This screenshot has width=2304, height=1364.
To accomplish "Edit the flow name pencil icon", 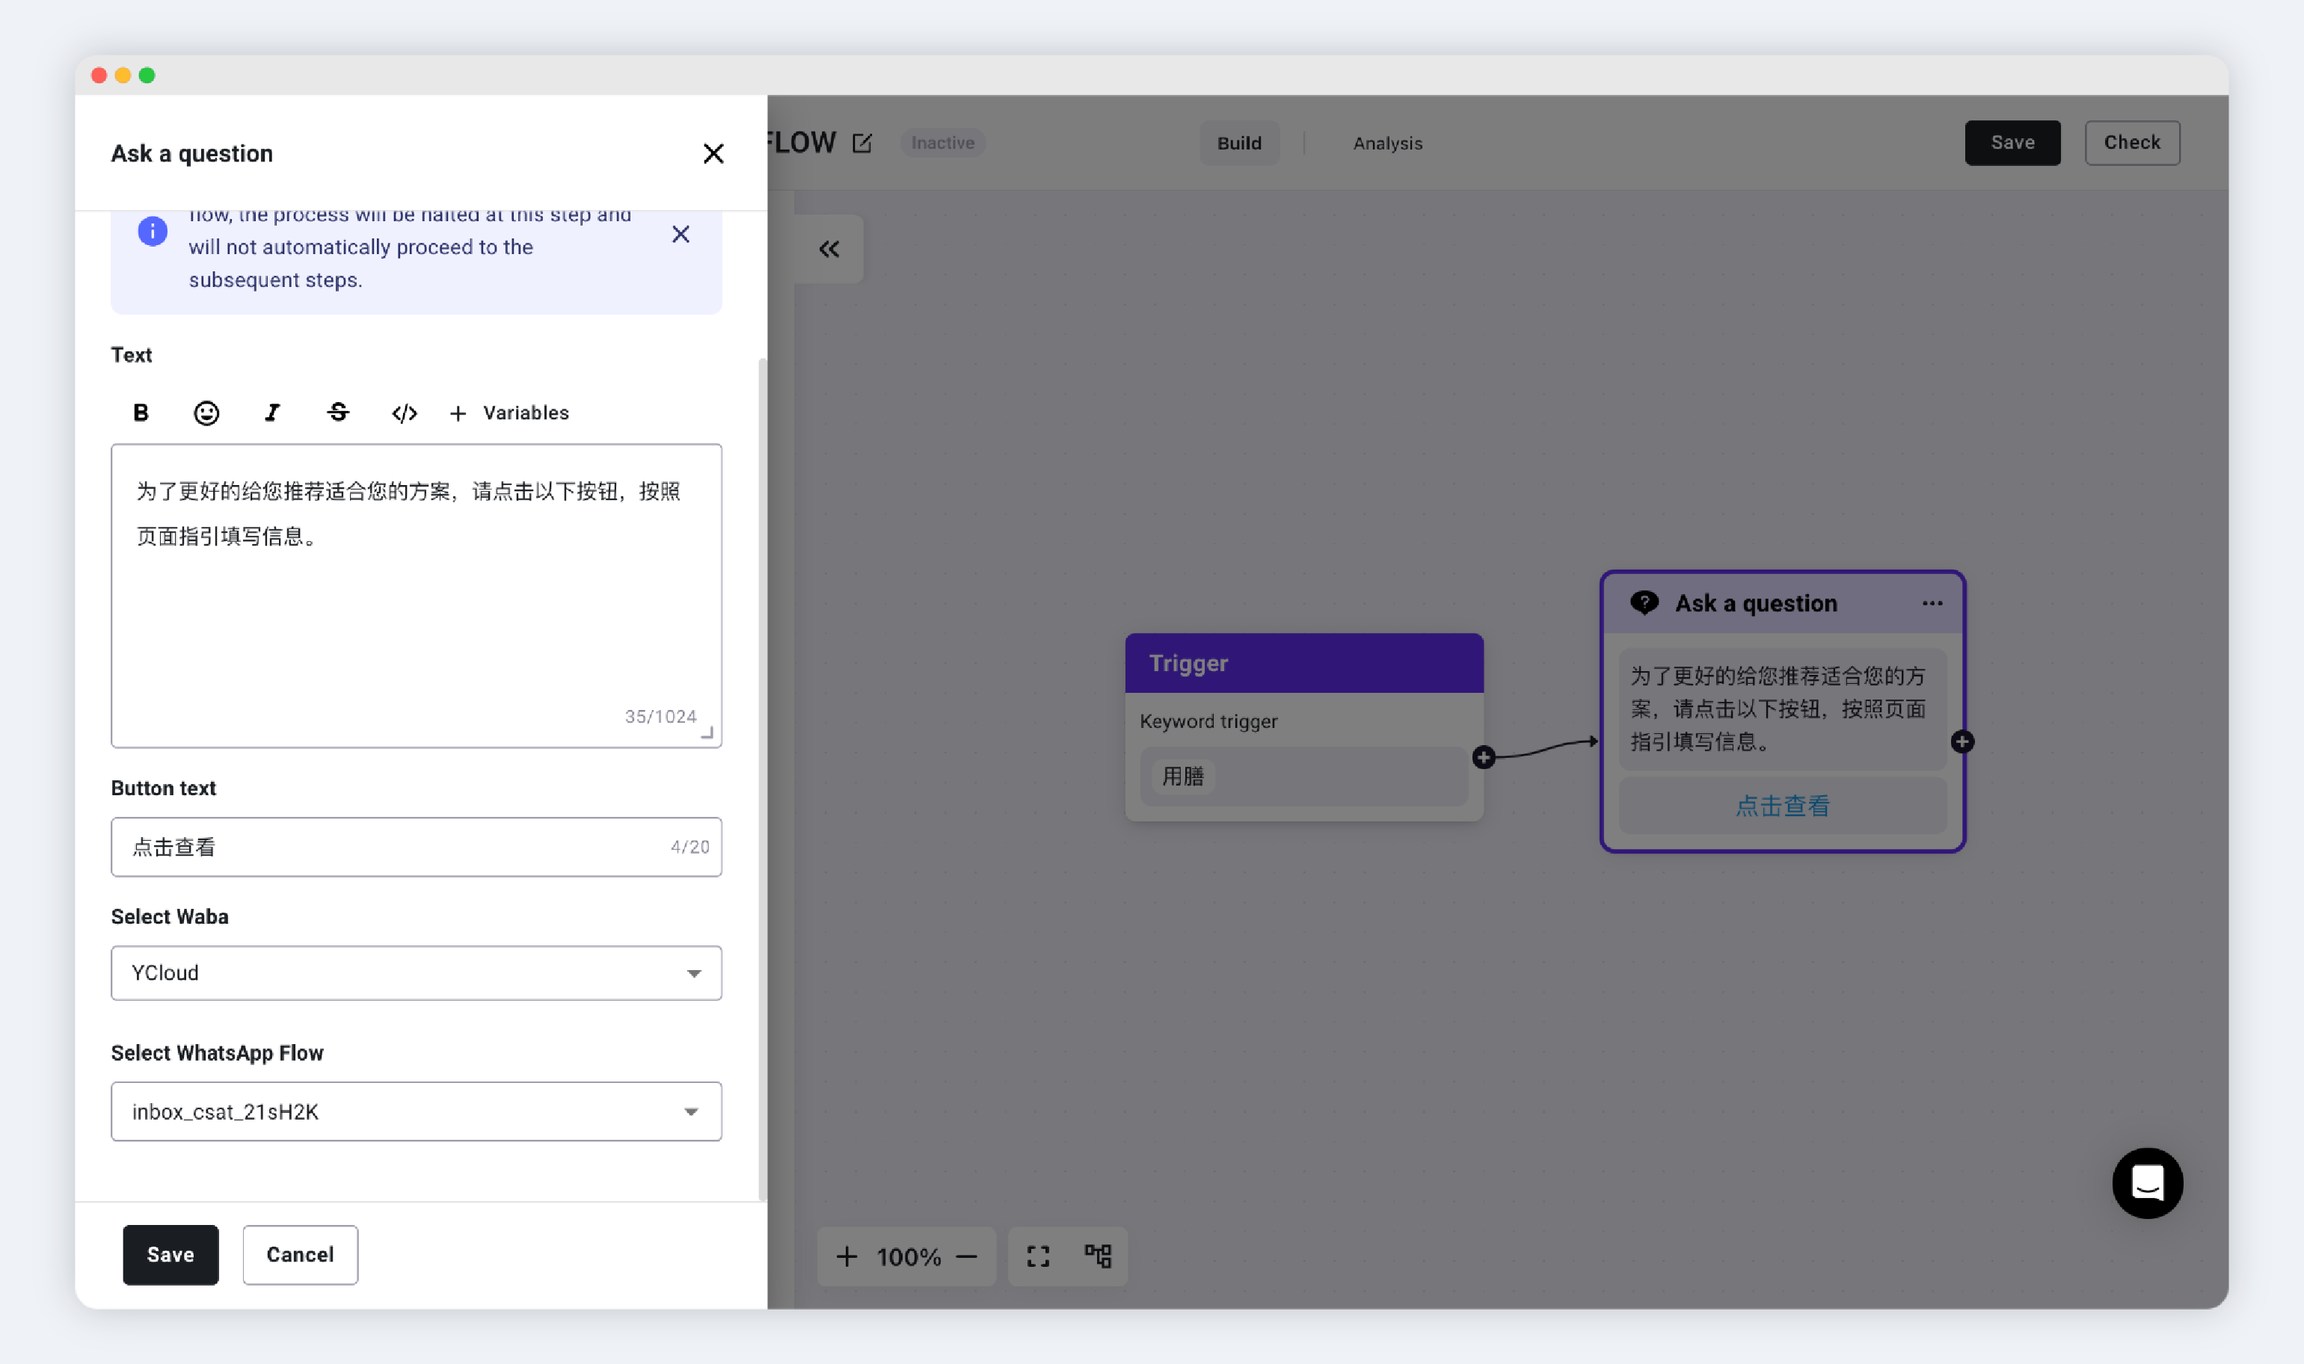I will coord(862,143).
